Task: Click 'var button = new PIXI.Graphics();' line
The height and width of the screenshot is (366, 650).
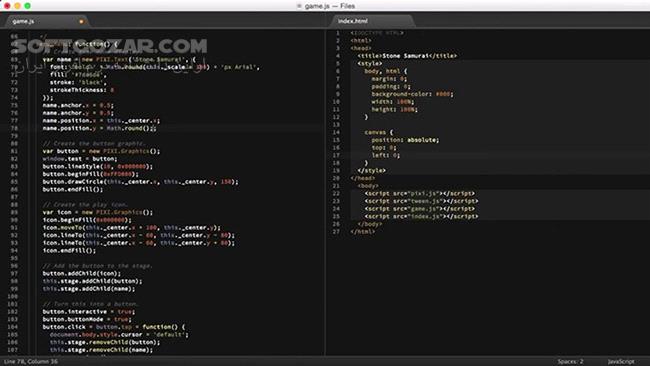Action: point(101,151)
